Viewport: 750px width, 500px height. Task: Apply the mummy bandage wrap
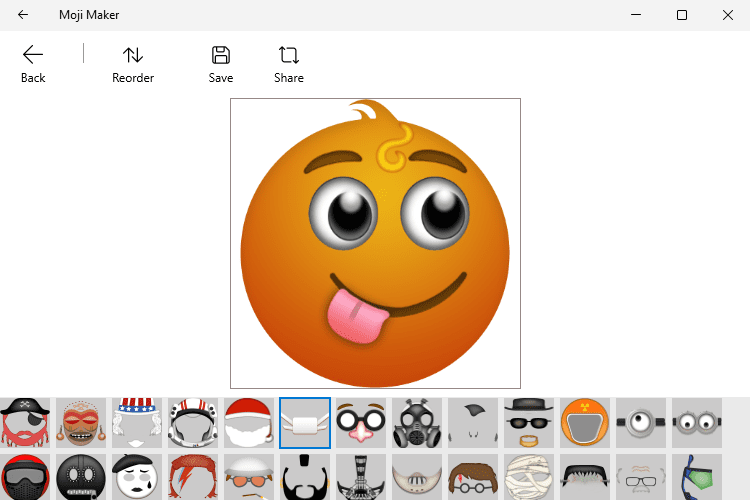pos(529,477)
